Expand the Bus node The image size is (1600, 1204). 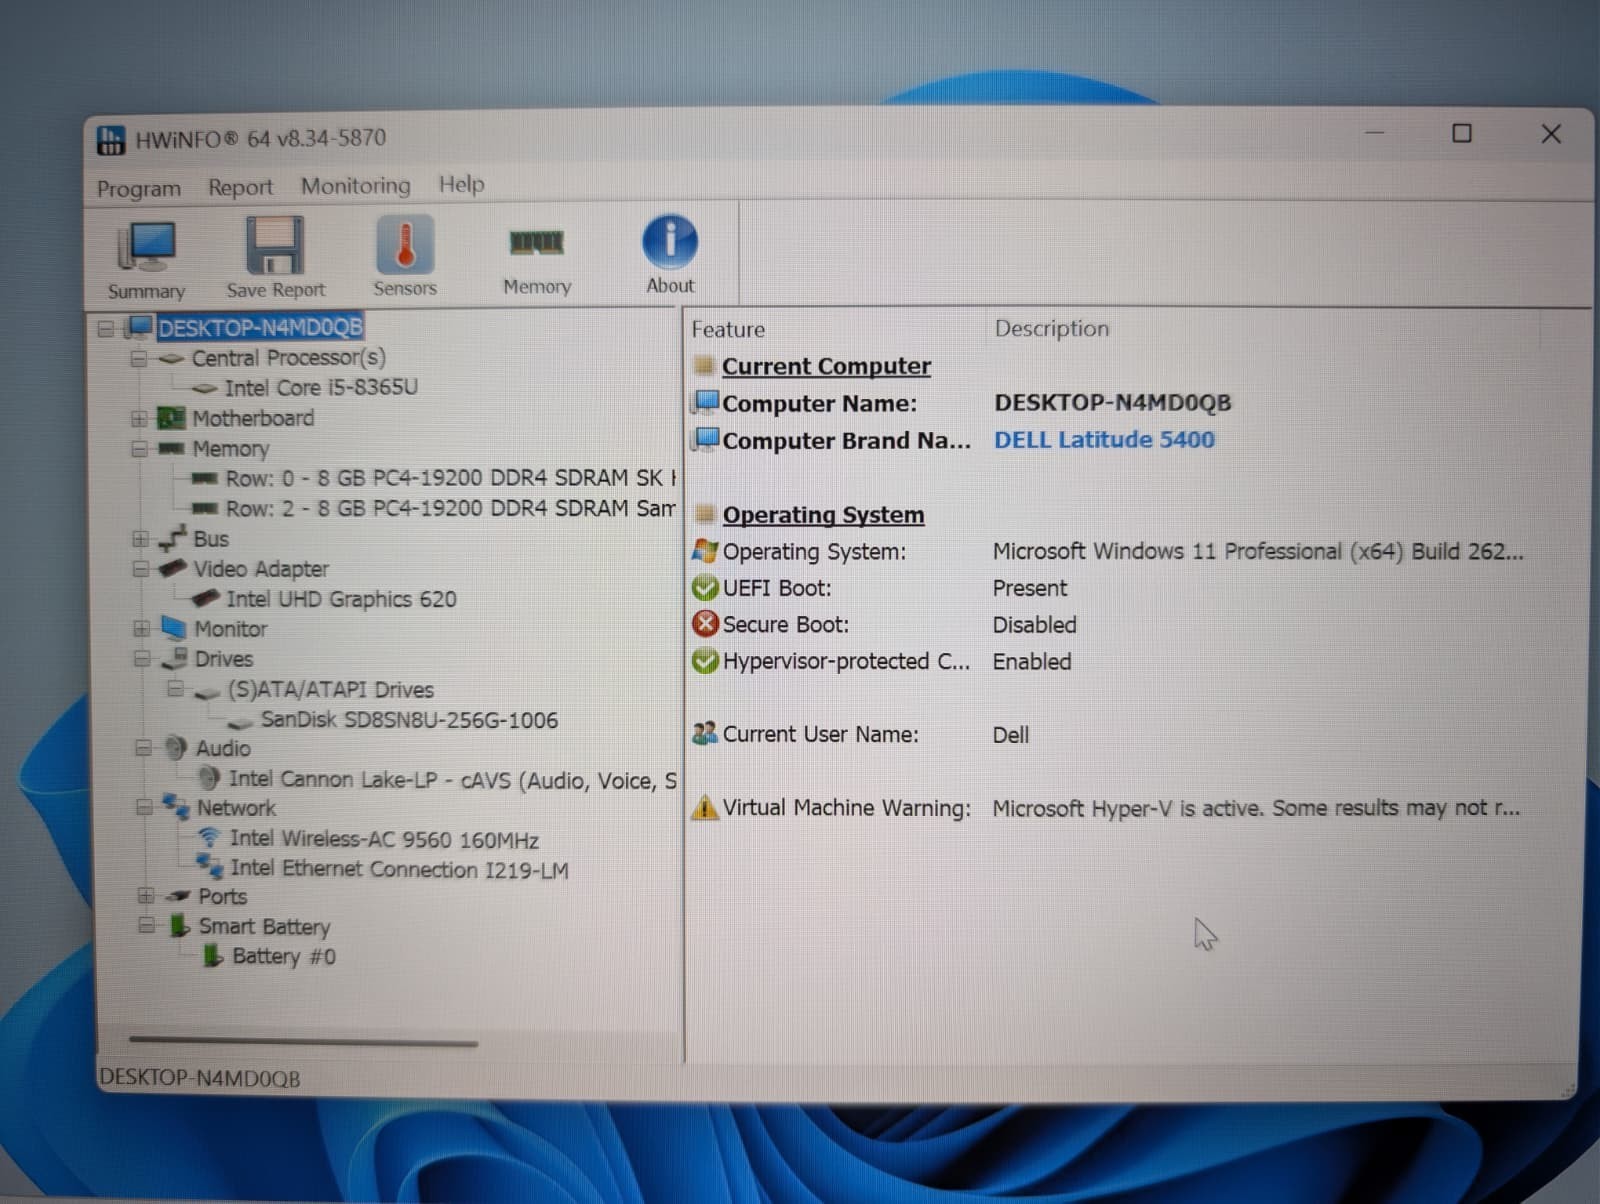[140, 538]
